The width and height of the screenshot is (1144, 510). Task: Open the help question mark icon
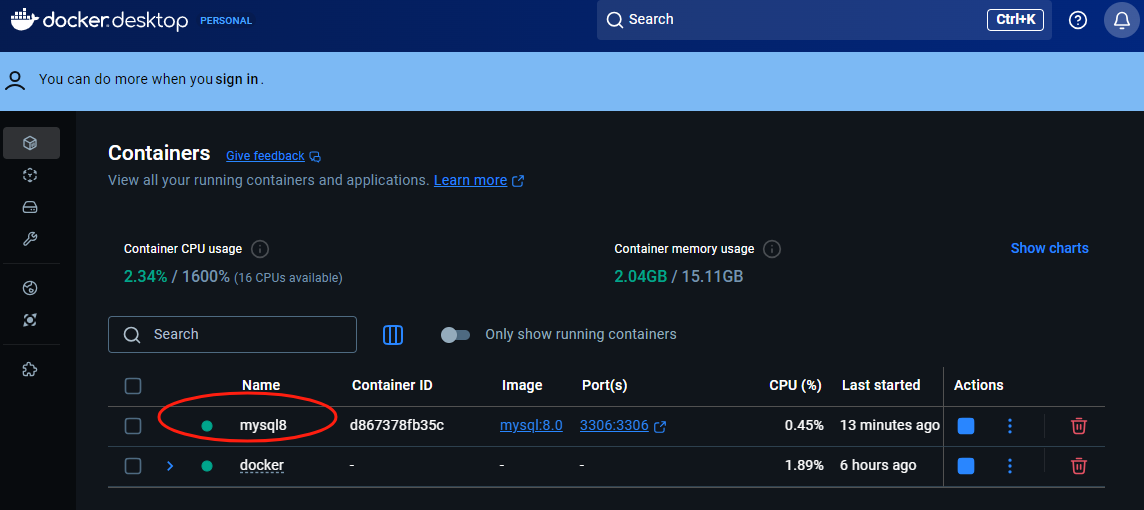pos(1078,20)
